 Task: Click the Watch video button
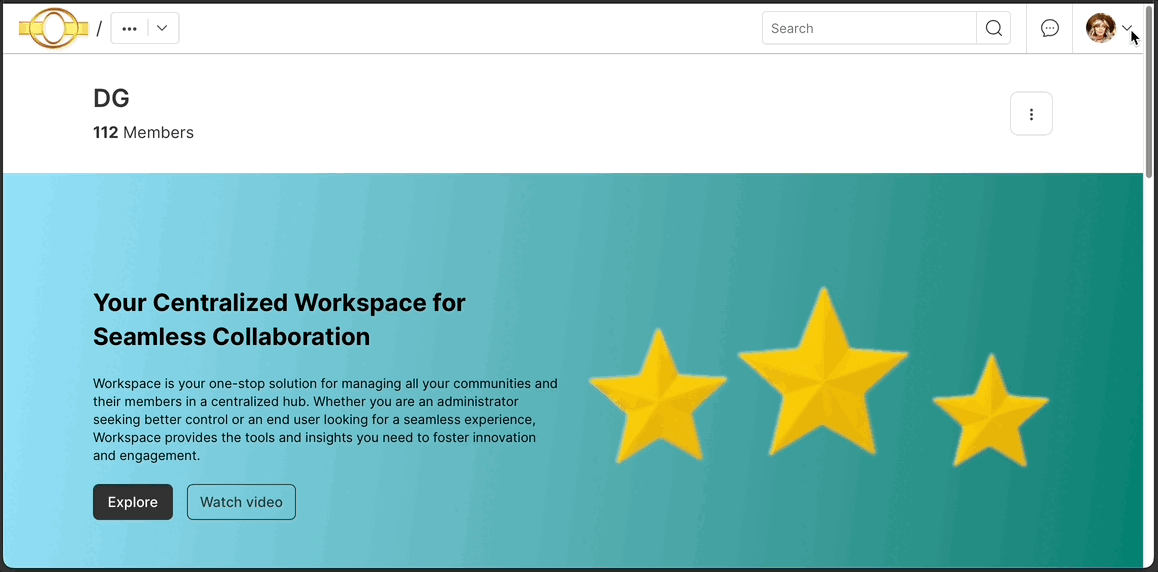coord(241,502)
